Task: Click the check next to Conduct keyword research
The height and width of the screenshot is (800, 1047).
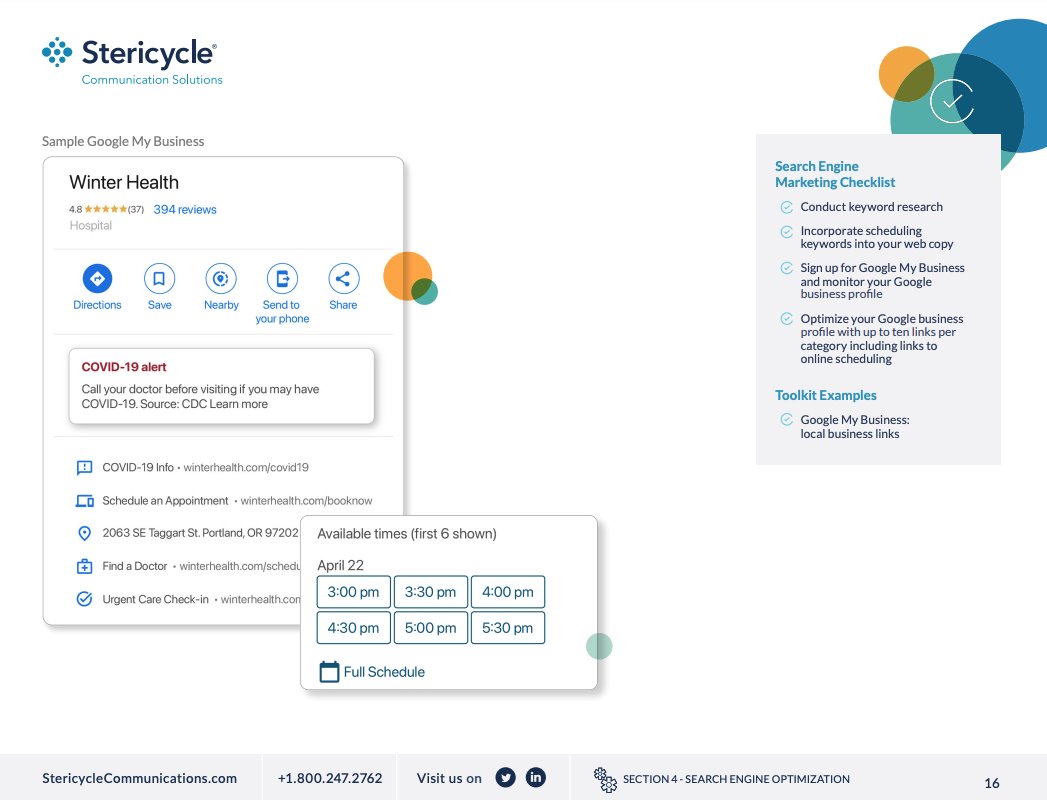Action: pyautogui.click(x=787, y=207)
